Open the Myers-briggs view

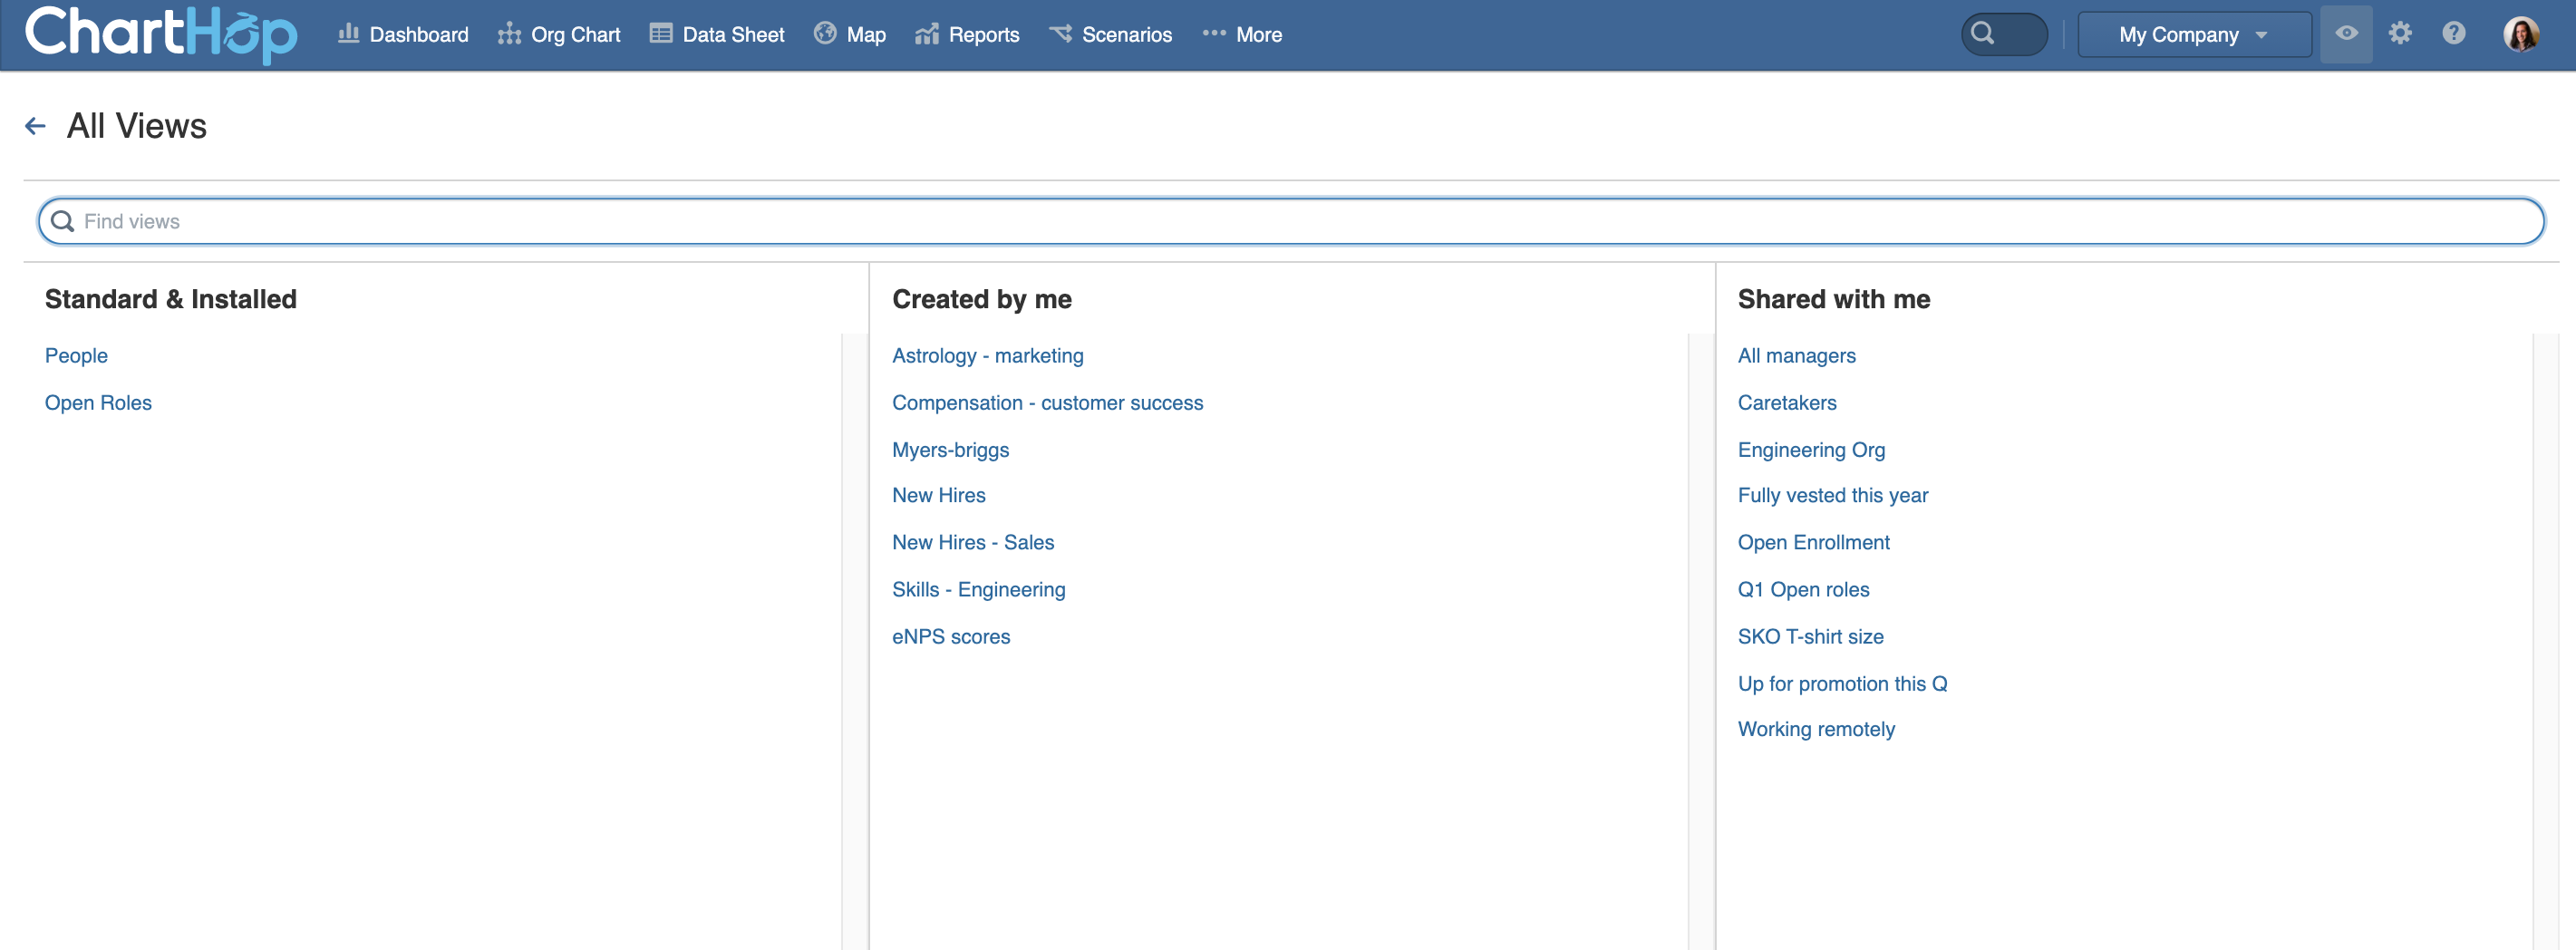(x=950, y=450)
